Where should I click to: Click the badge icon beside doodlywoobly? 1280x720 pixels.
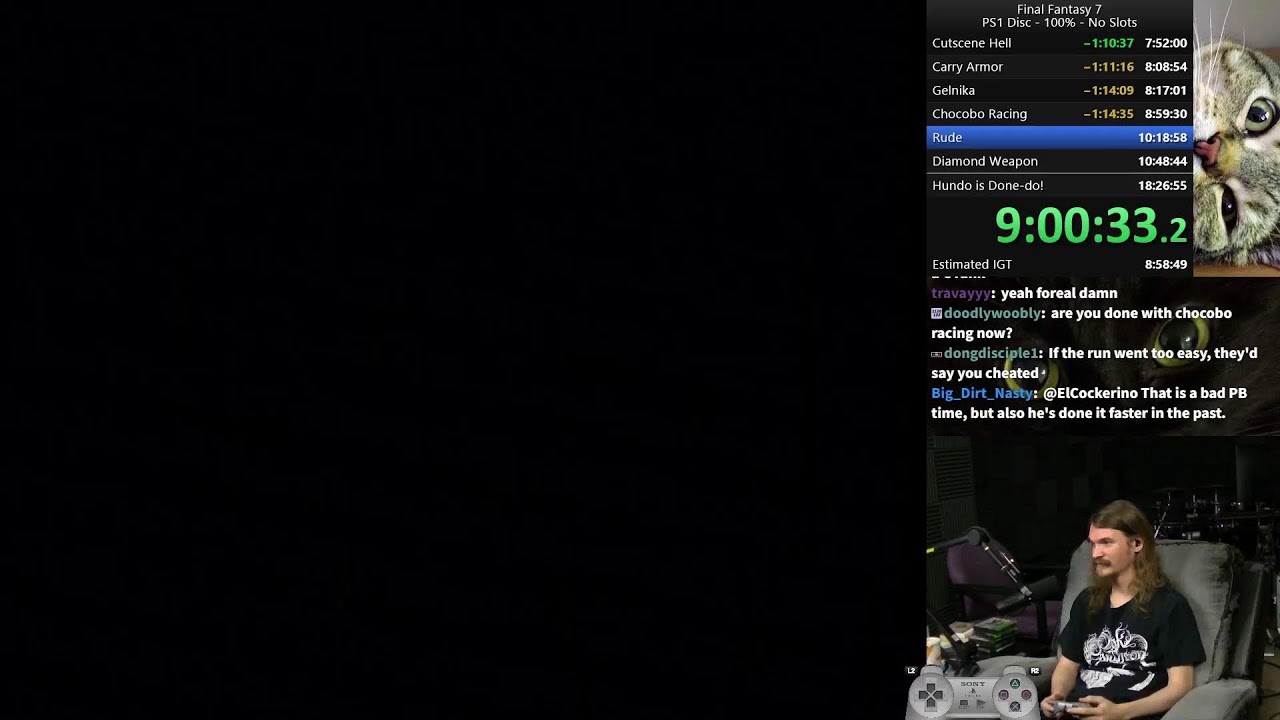(936, 313)
